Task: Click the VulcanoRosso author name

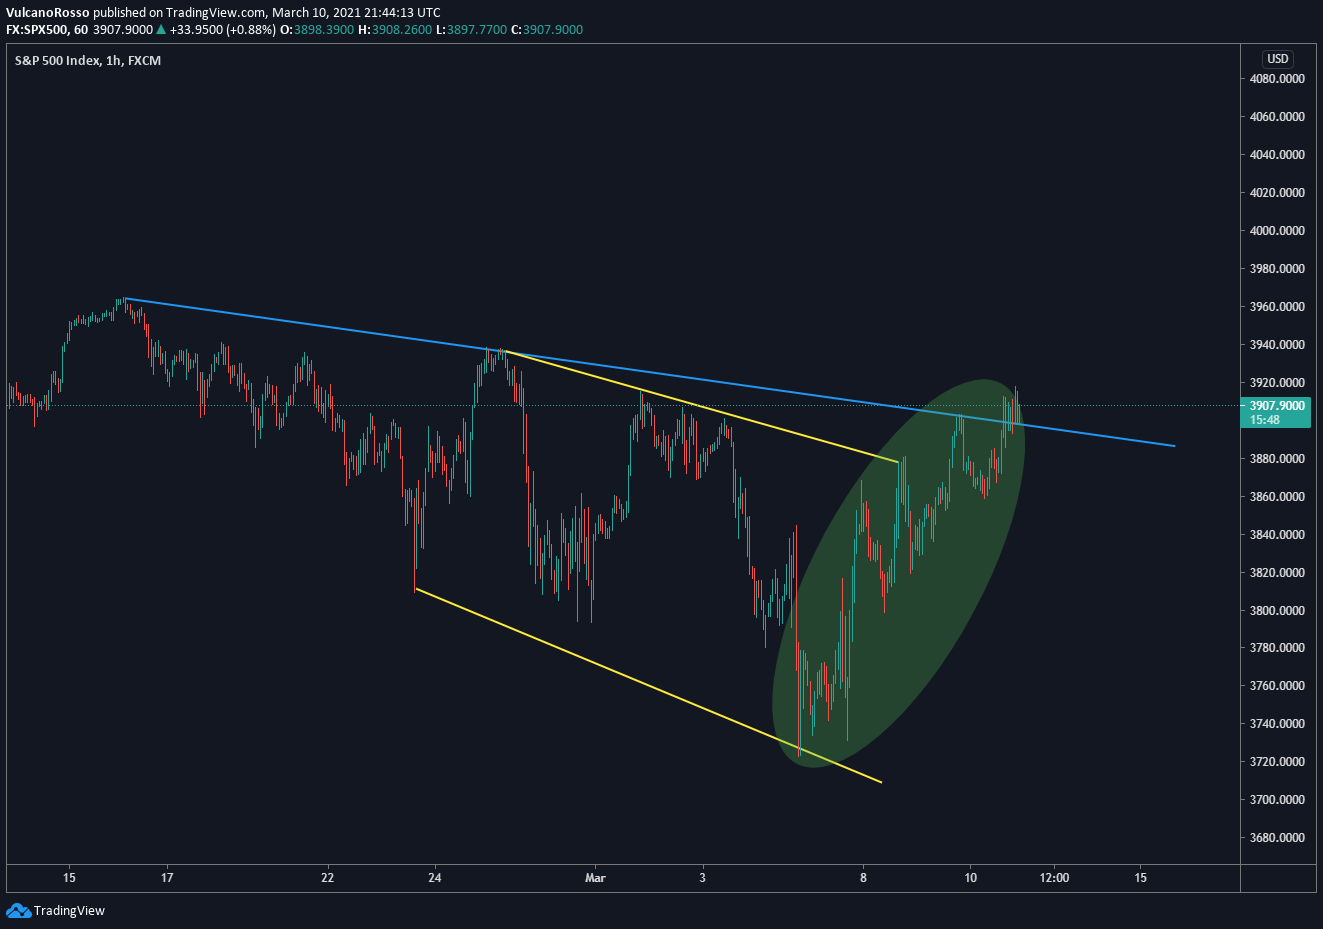Action: pyautogui.click(x=48, y=12)
